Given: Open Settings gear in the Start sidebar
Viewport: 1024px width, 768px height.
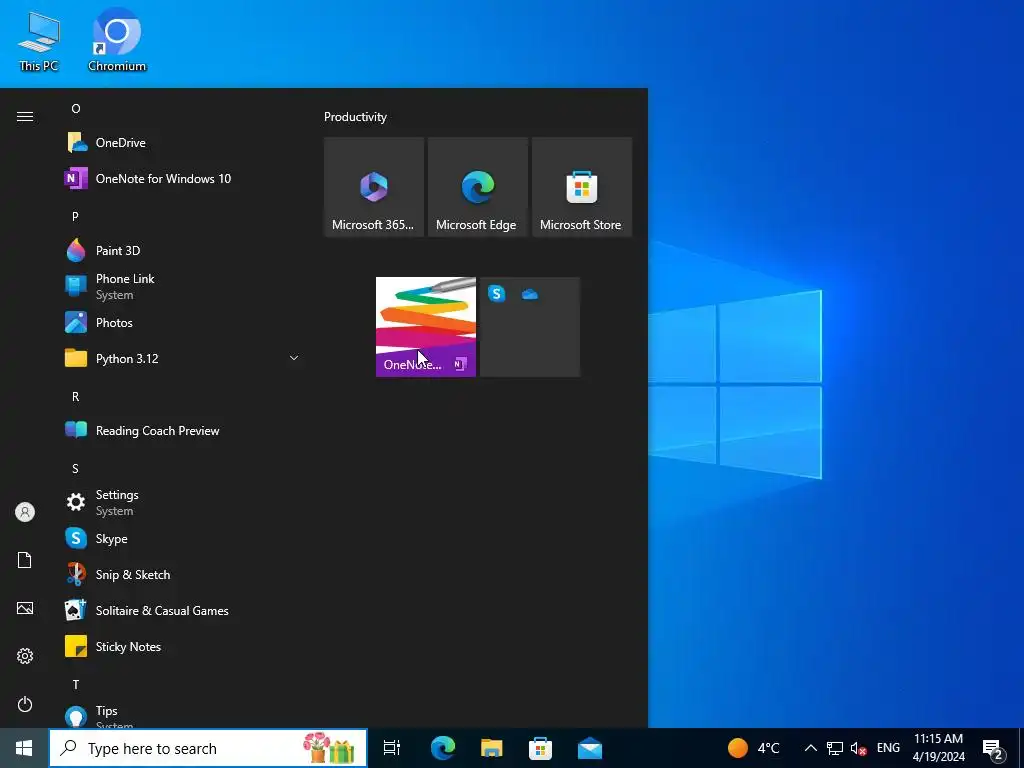Looking at the screenshot, I should tap(25, 656).
